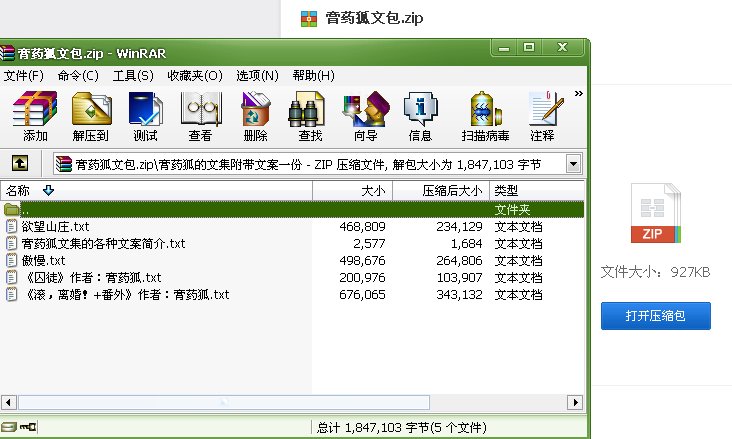
Task: Click the horizontal scrollbar thumb
Action: click(224, 402)
